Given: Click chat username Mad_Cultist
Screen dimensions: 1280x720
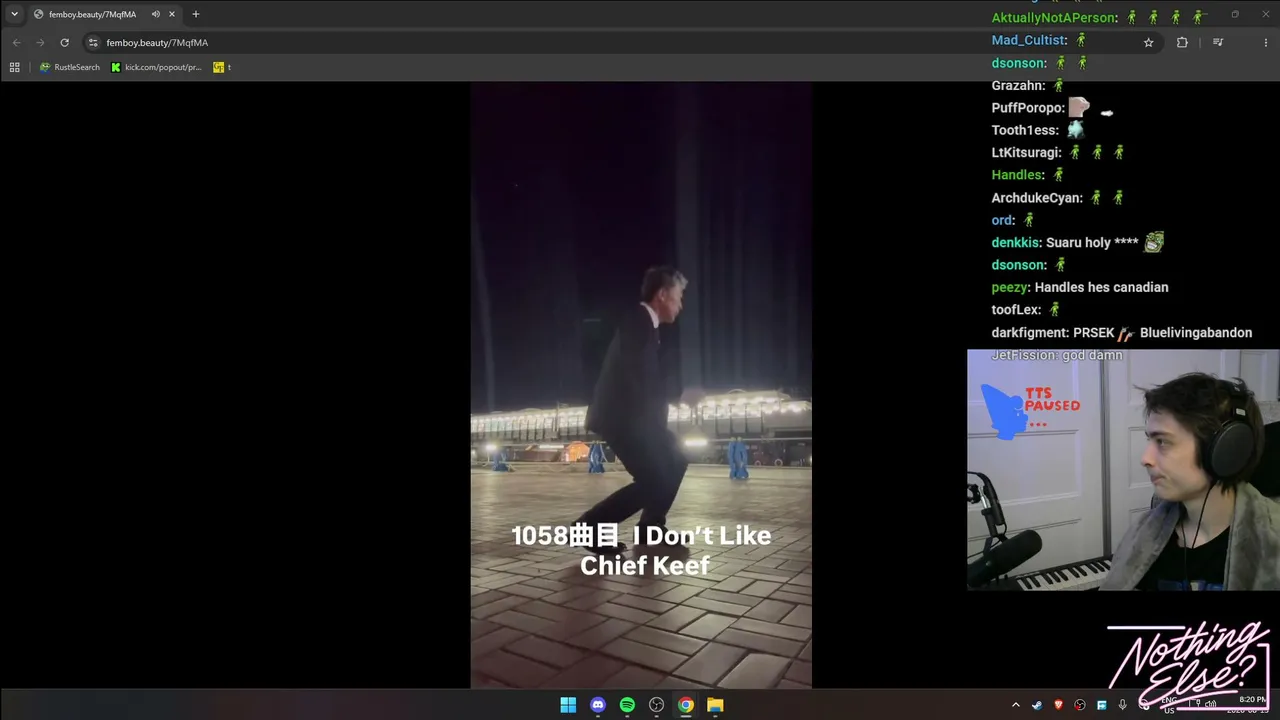Looking at the screenshot, I should (x=1029, y=41).
